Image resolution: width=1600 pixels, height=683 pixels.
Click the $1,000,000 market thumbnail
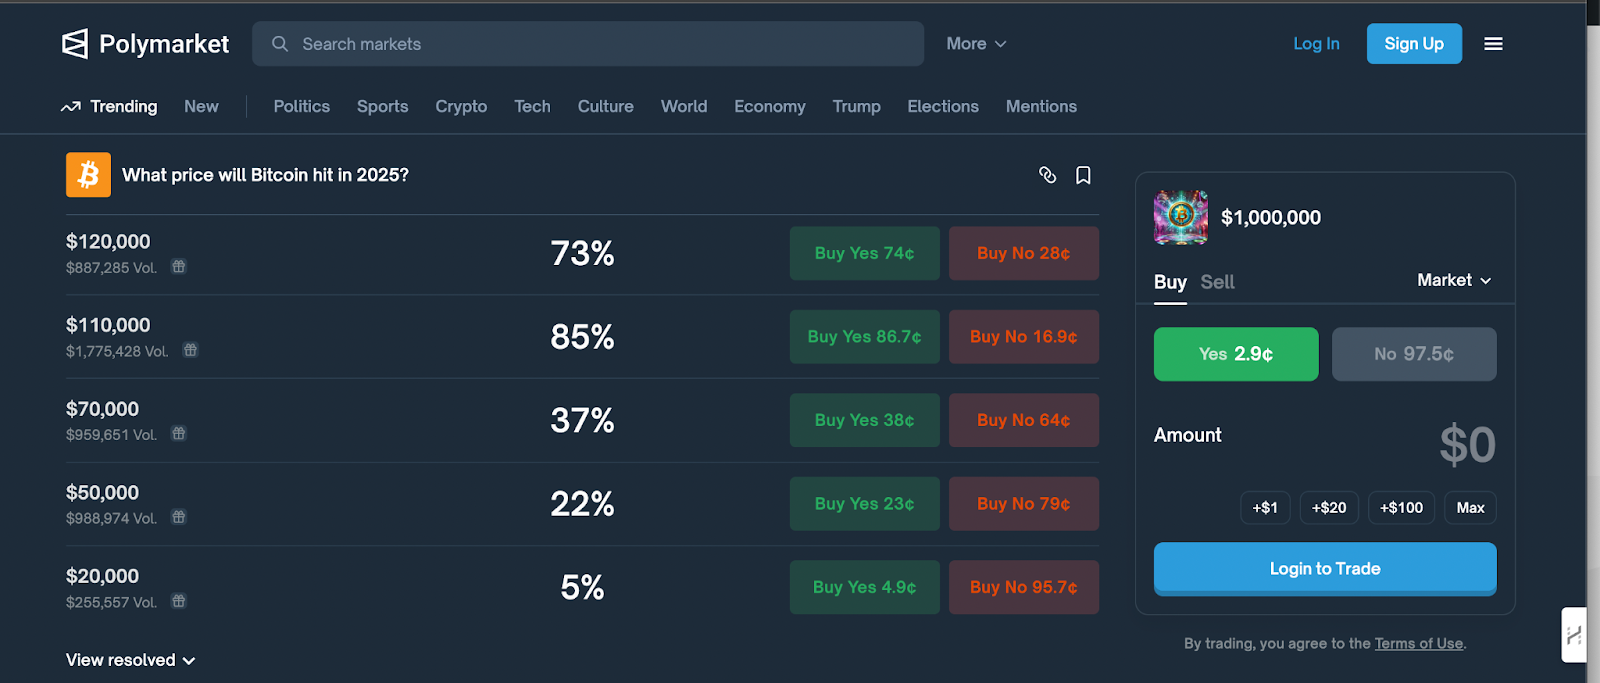pos(1181,217)
